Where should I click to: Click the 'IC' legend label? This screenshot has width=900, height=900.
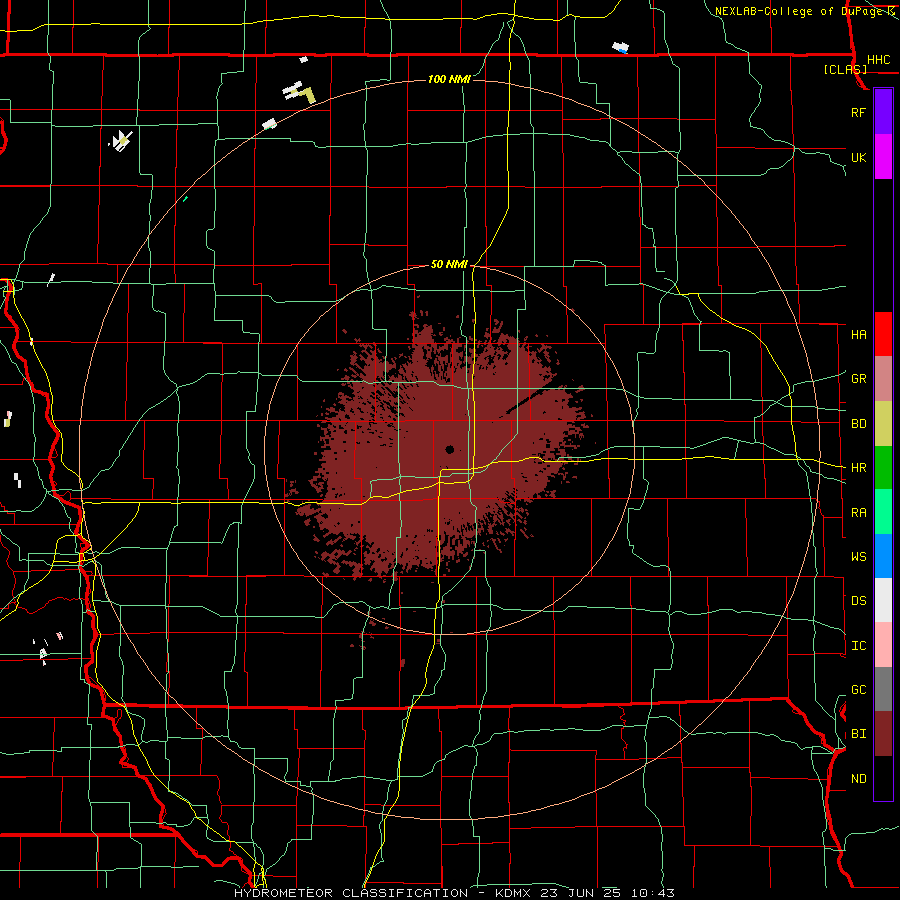(x=859, y=646)
